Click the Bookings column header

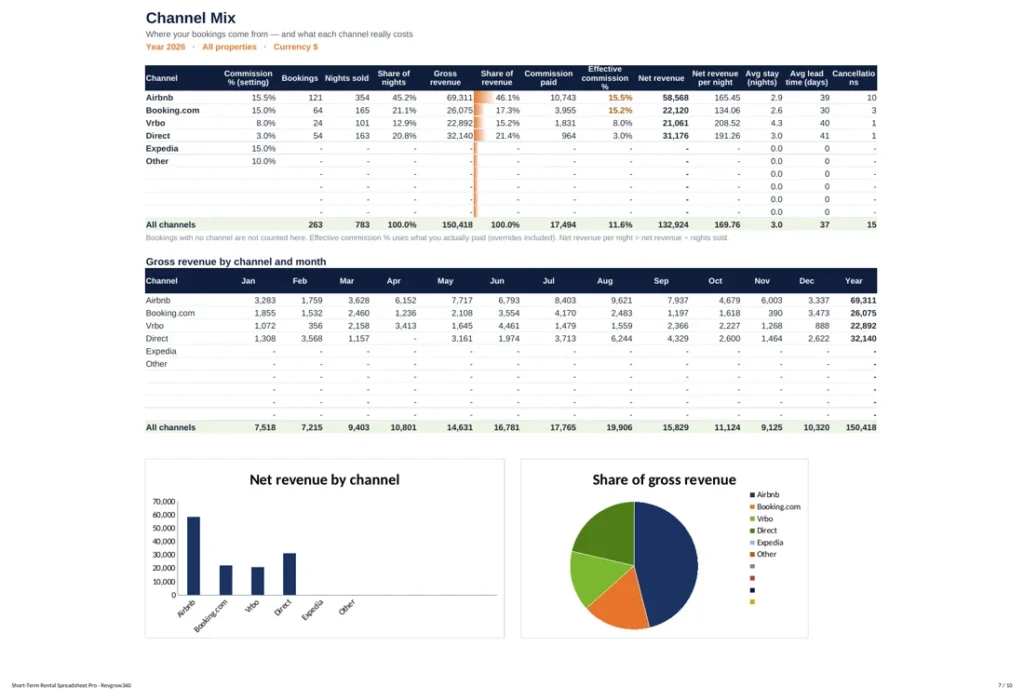(x=300, y=78)
